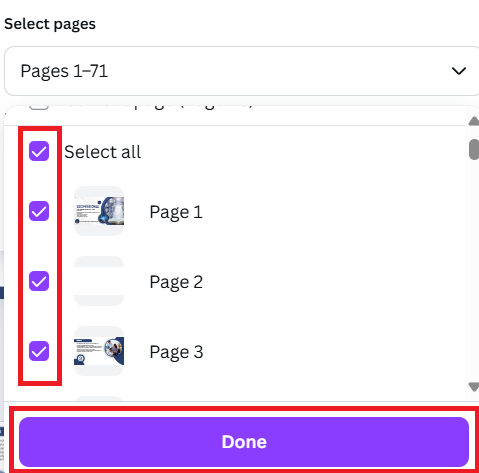Click the partially visible thumbnail below Page 3
Screen dimensions: 479x473
tap(99, 399)
